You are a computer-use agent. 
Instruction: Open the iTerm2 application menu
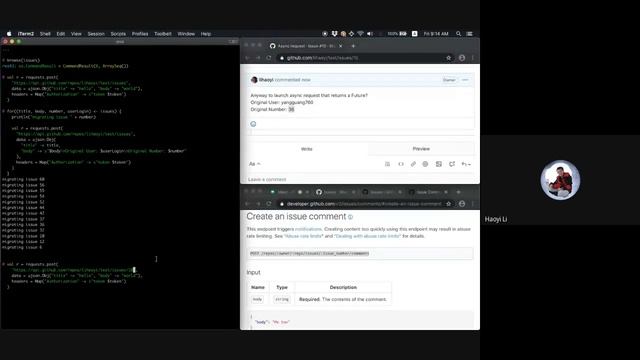[x=26, y=34]
